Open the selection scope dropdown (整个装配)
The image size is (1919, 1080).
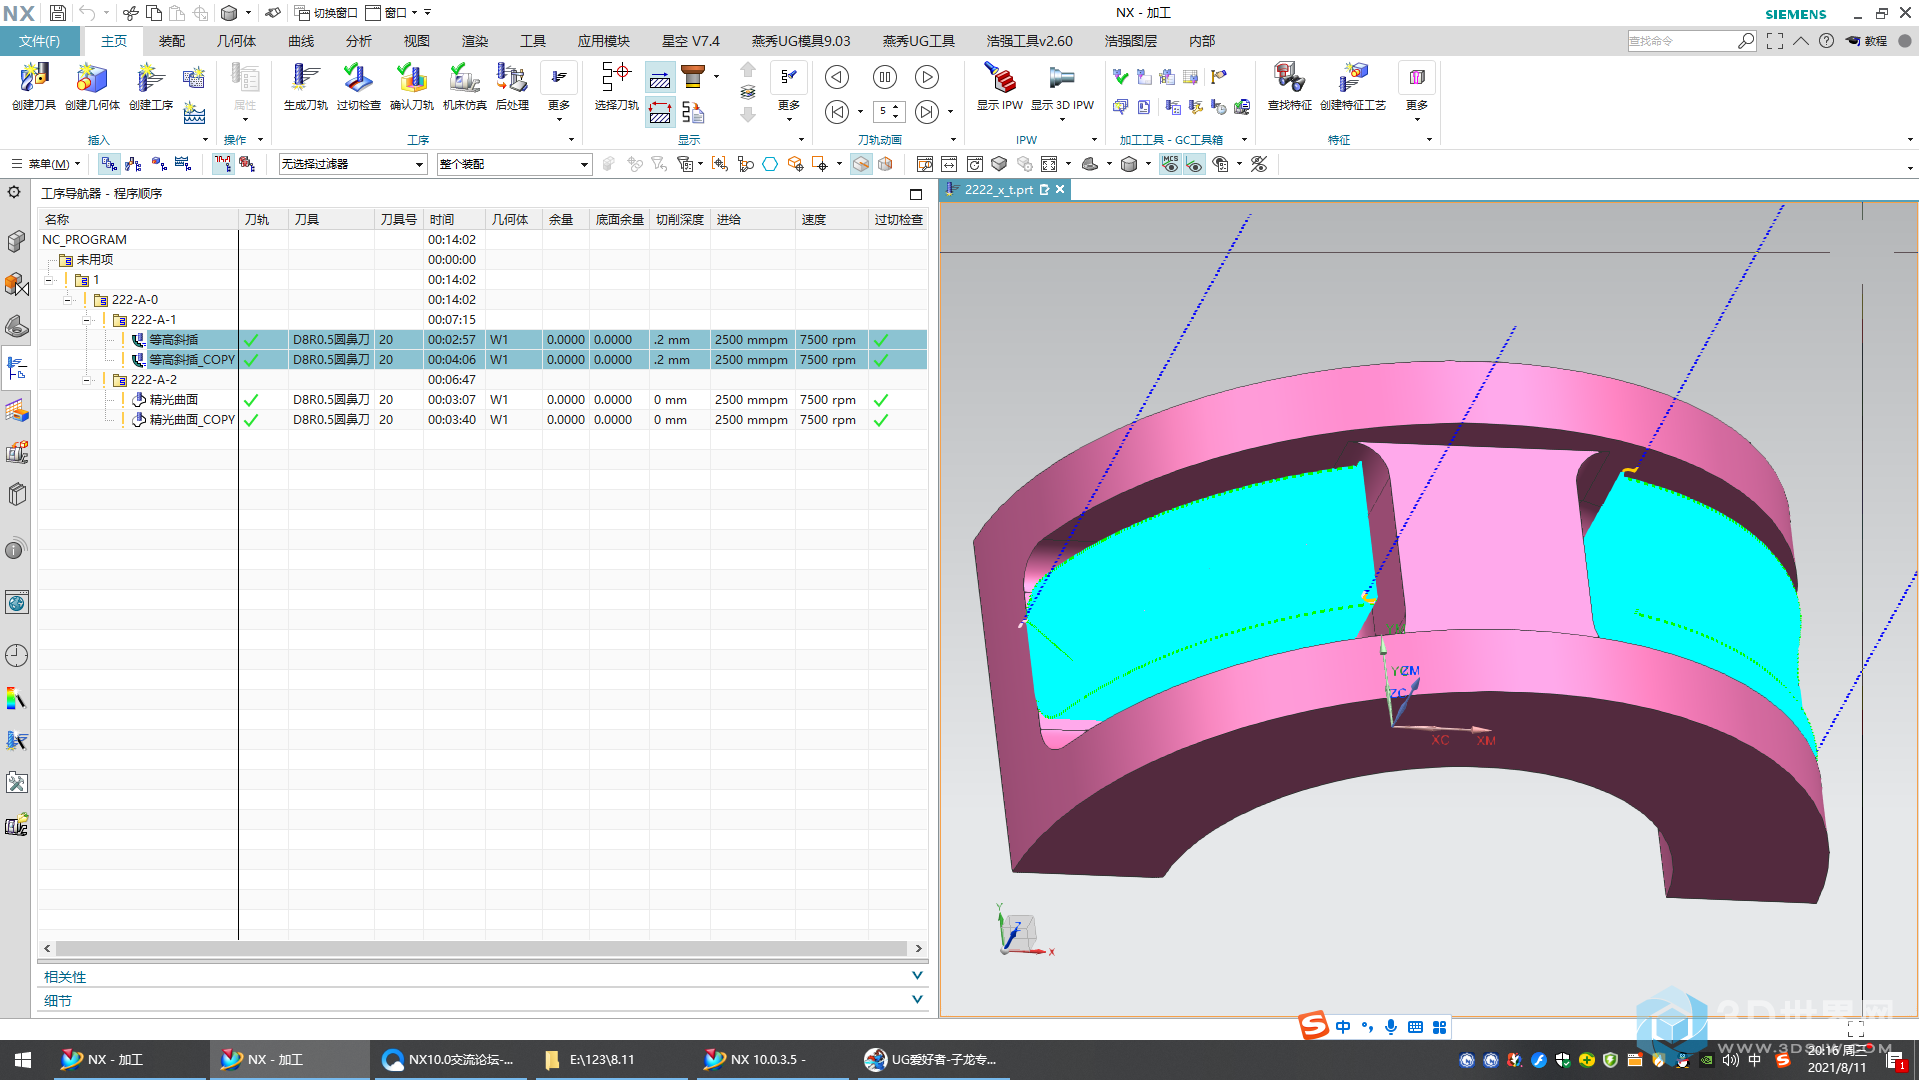514,164
